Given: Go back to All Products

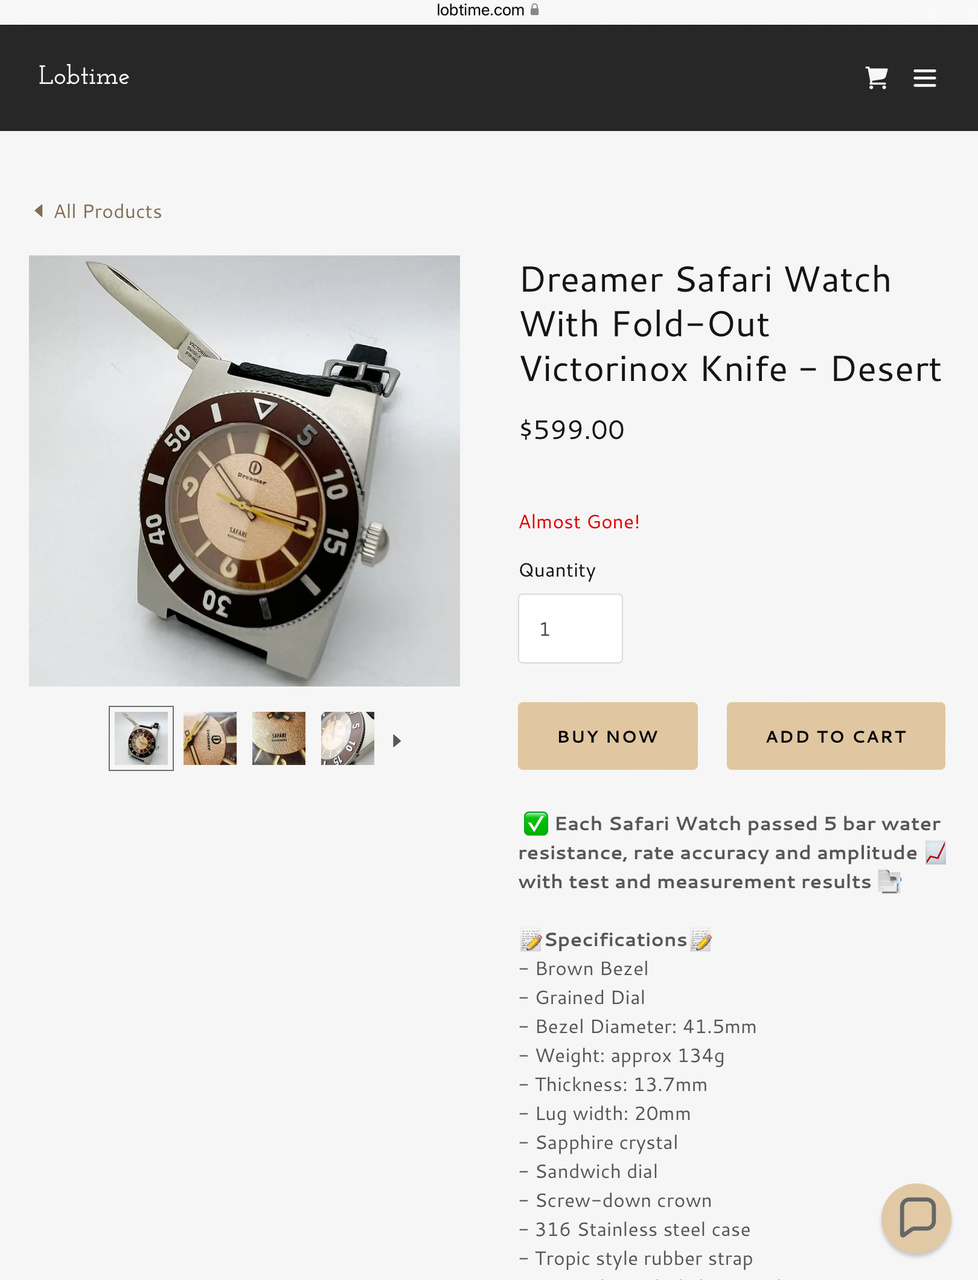Looking at the screenshot, I should (x=108, y=212).
